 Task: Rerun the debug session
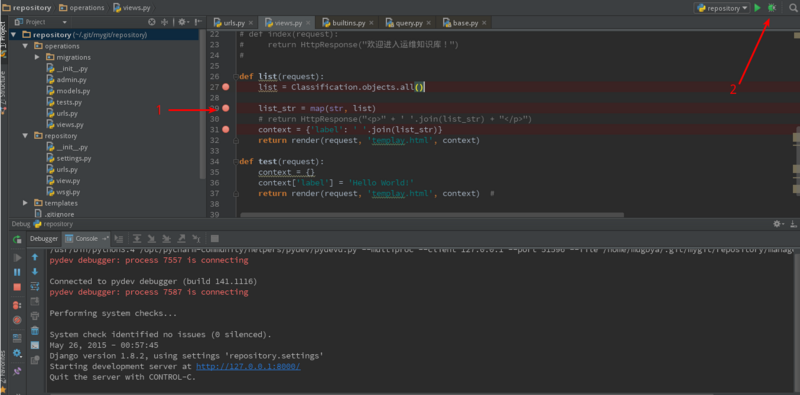click(17, 239)
